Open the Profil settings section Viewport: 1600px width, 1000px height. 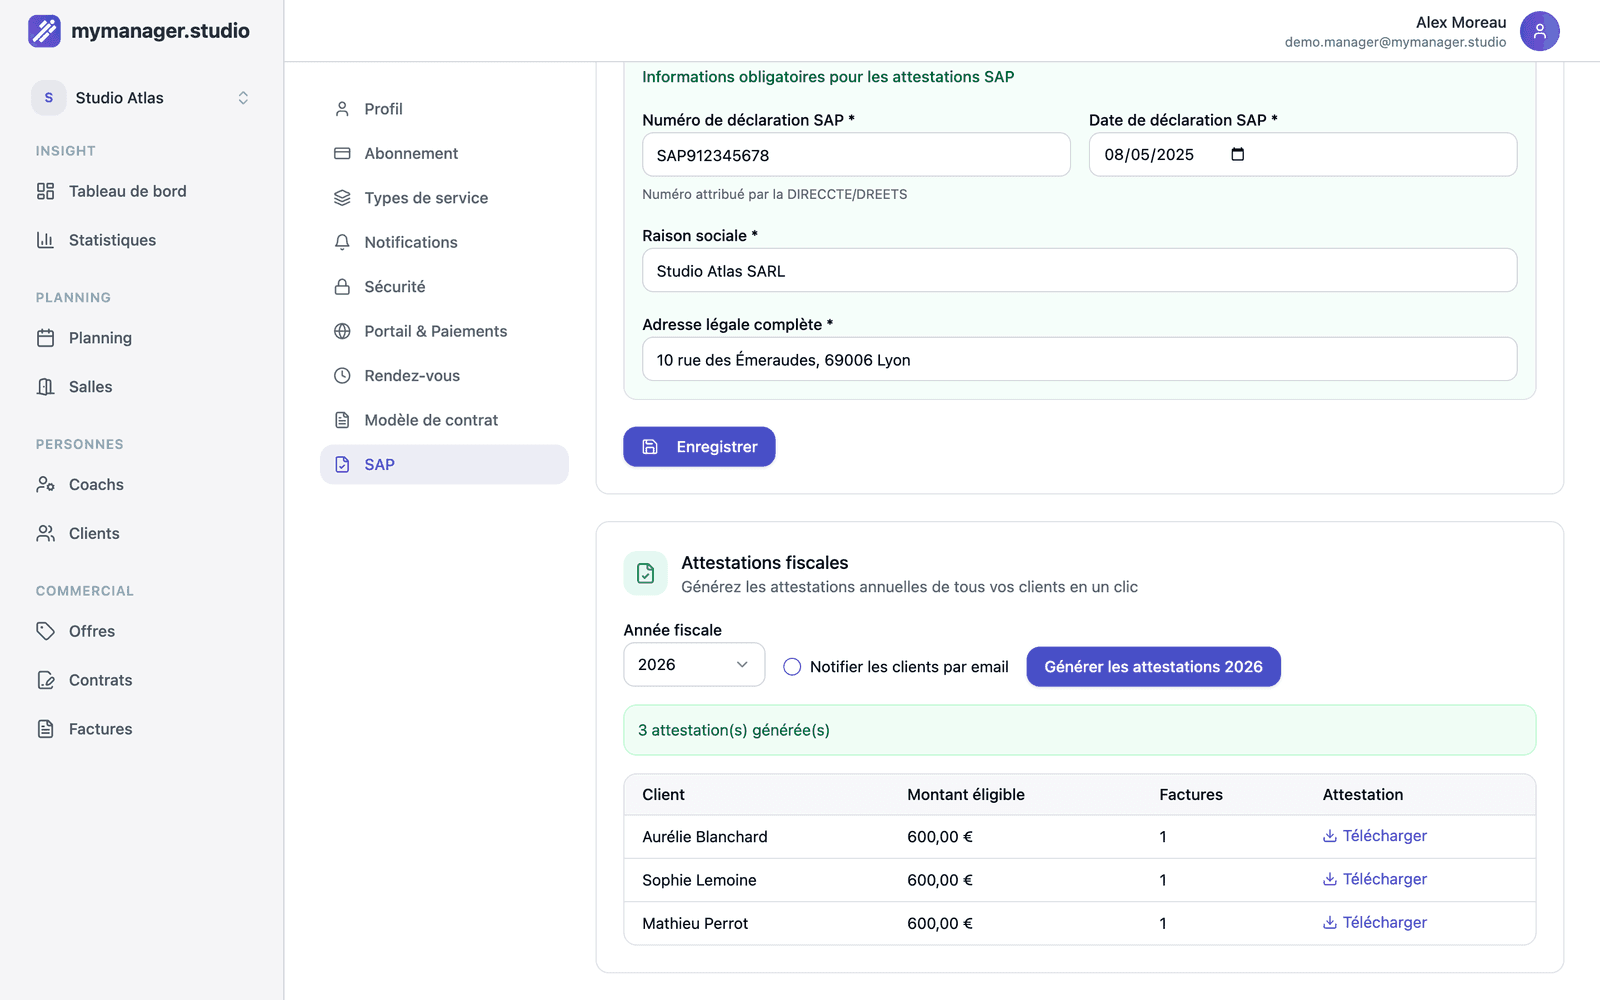click(444, 109)
